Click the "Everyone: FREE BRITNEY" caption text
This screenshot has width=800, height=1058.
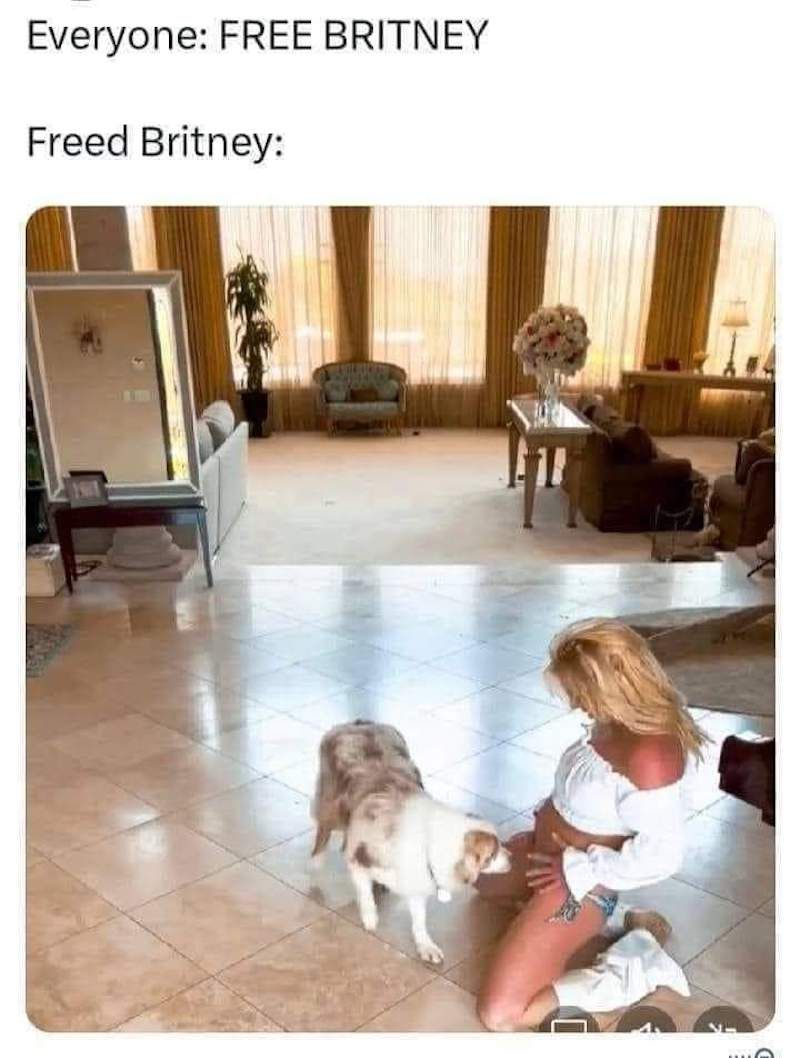tap(257, 35)
